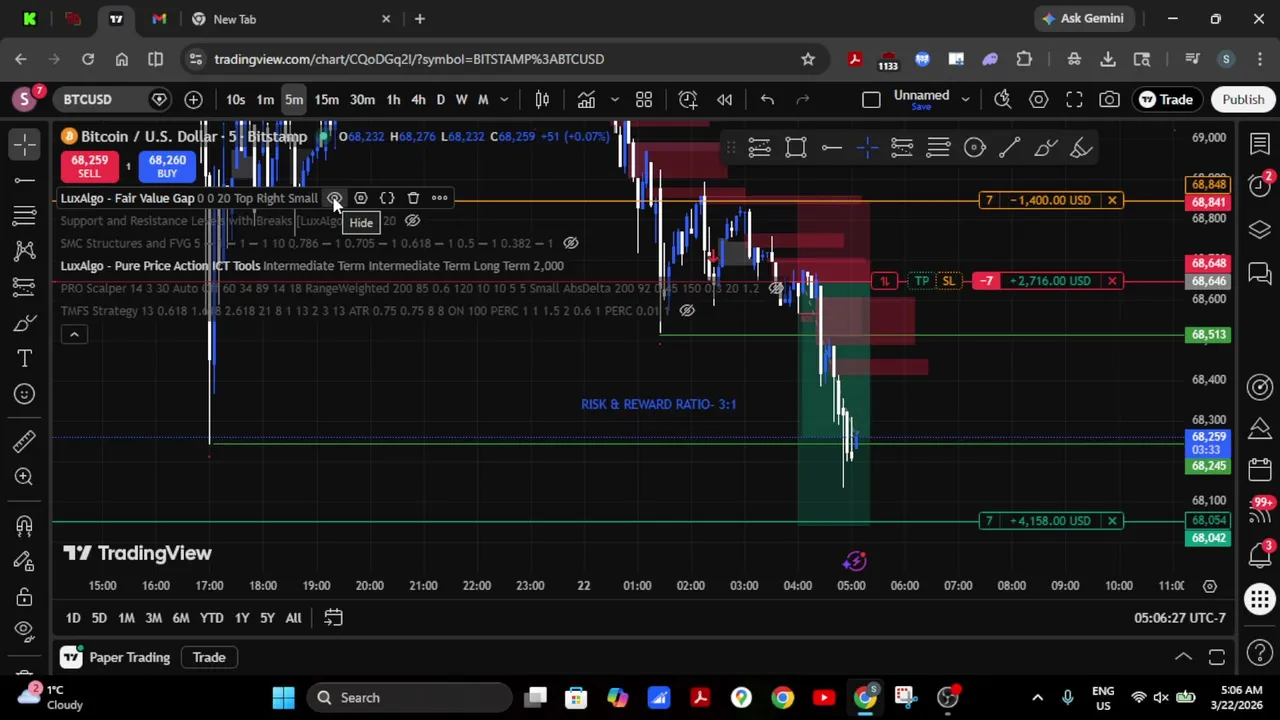This screenshot has height=720, width=1280.
Task: Toggle hide all drawings eye in left sidebar
Action: pyautogui.click(x=25, y=630)
